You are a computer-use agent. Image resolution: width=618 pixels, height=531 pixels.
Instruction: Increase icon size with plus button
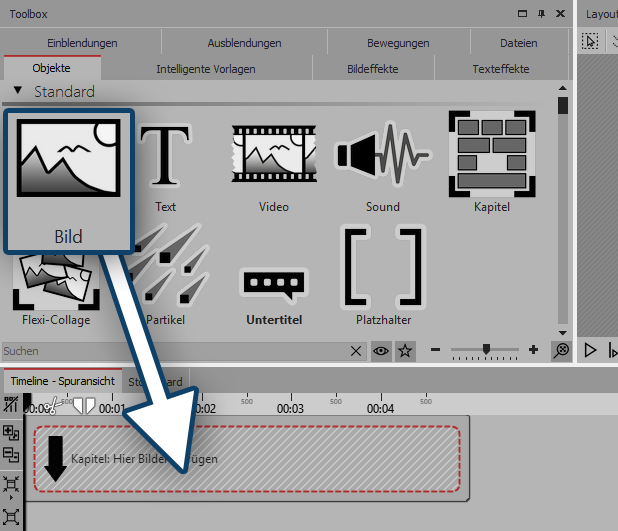click(x=534, y=350)
